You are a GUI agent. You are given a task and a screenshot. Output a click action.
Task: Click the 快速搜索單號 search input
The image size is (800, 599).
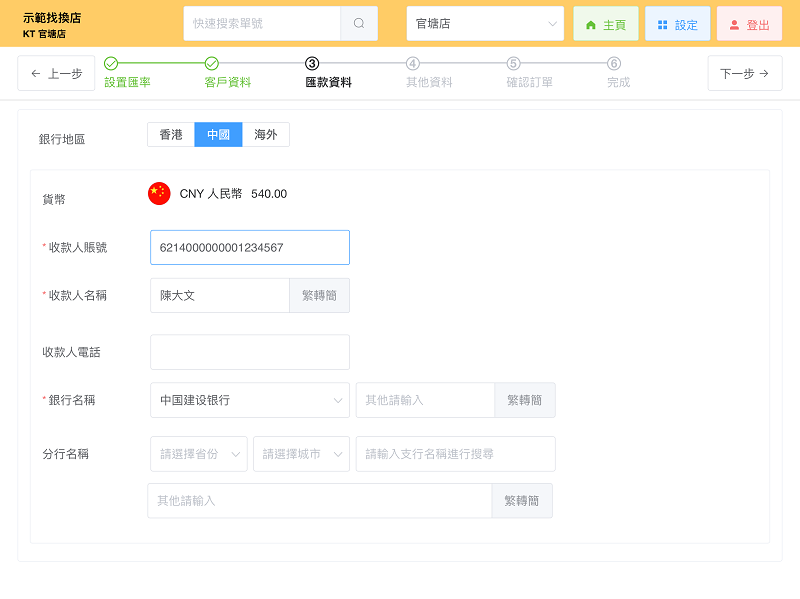tap(262, 23)
